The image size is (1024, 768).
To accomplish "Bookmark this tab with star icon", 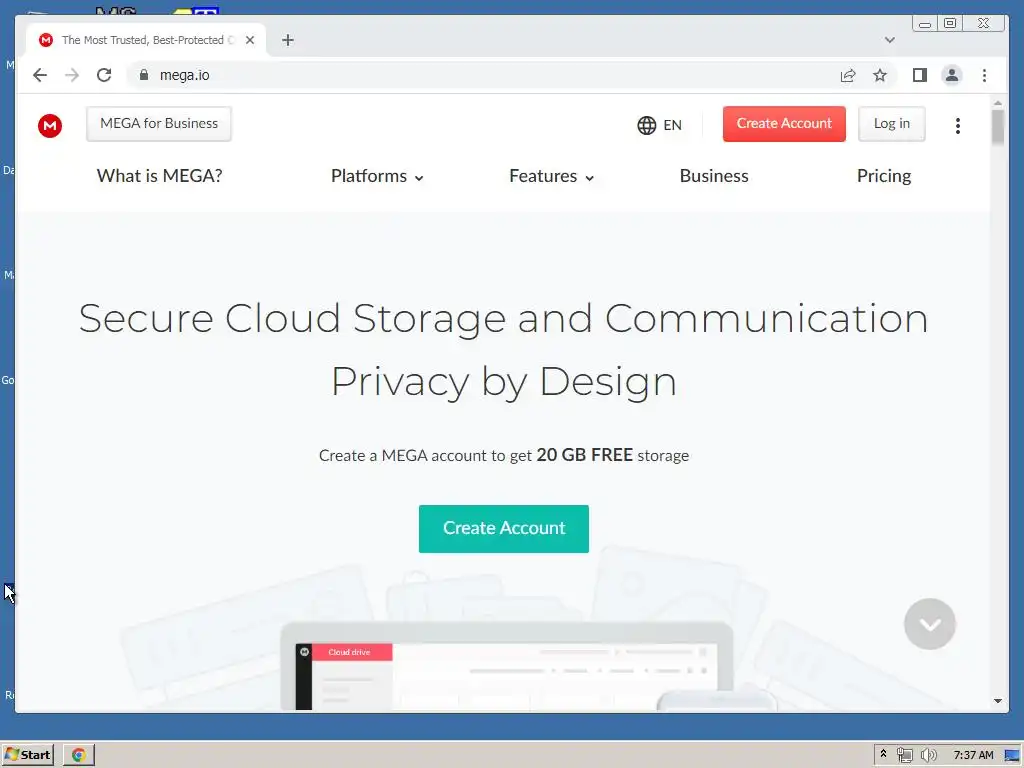I will pyautogui.click(x=880, y=75).
